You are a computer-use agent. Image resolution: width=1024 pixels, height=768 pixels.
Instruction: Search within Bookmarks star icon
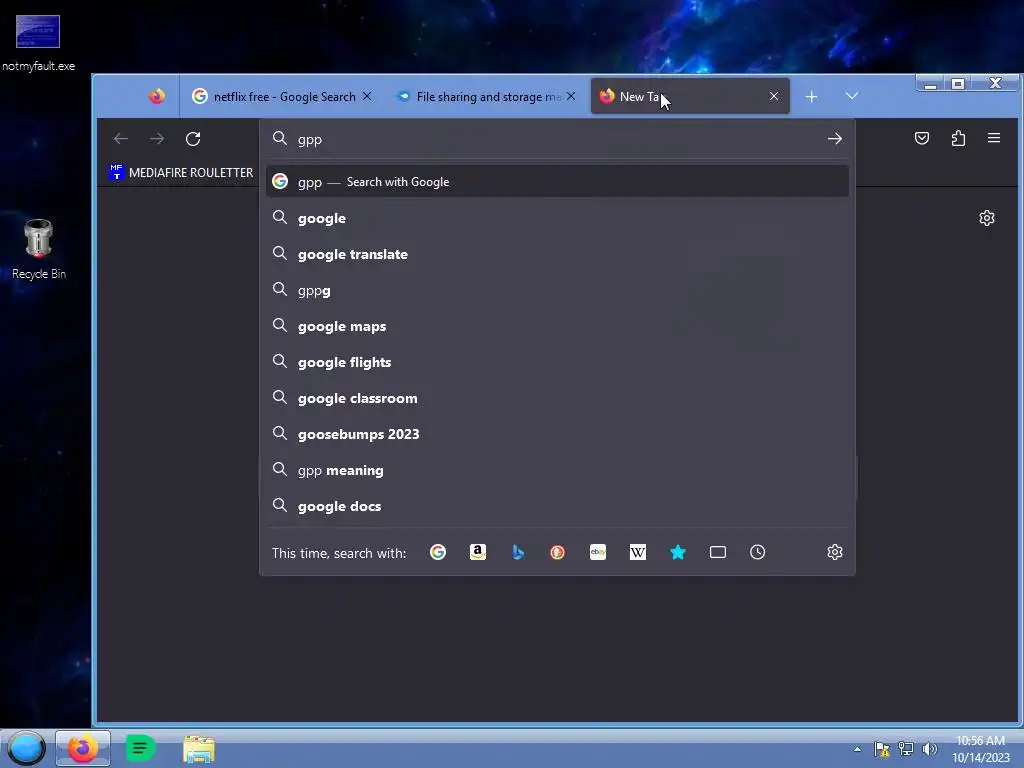pos(678,552)
